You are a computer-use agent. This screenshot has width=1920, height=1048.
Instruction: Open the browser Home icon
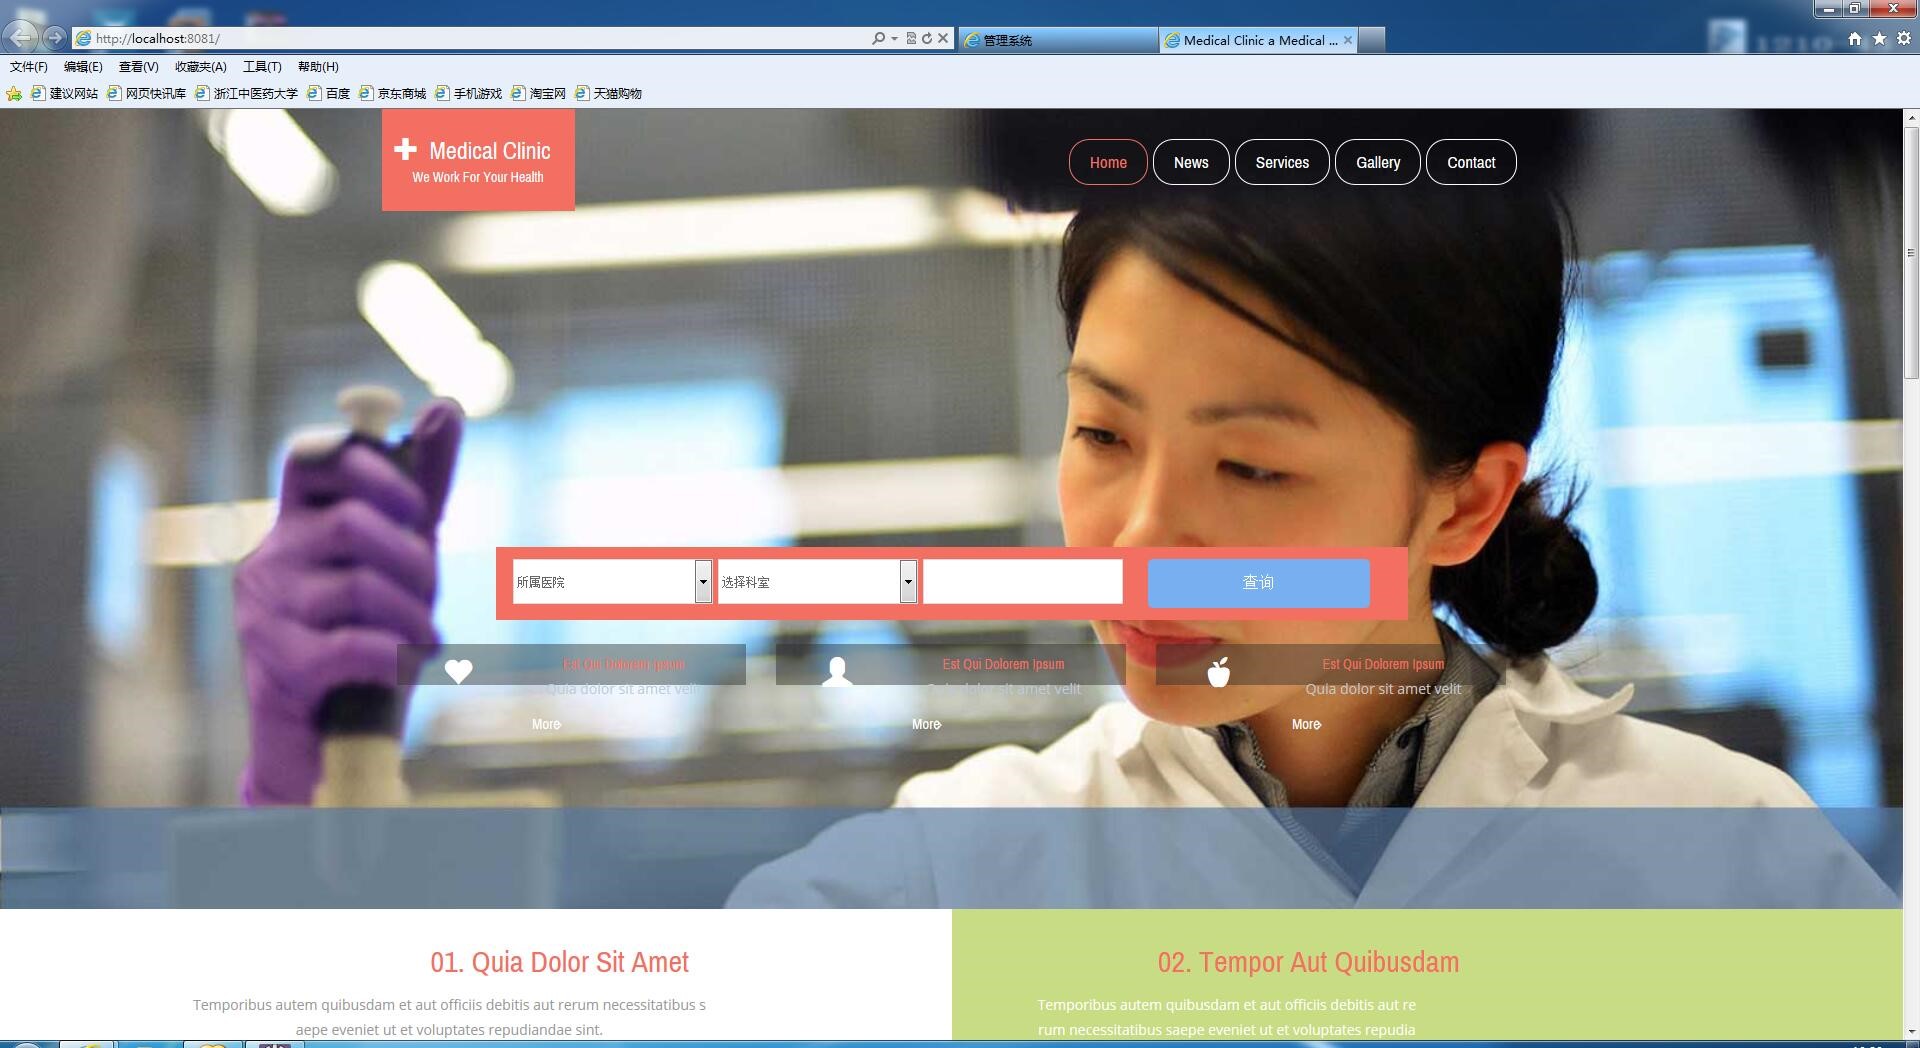[1855, 39]
